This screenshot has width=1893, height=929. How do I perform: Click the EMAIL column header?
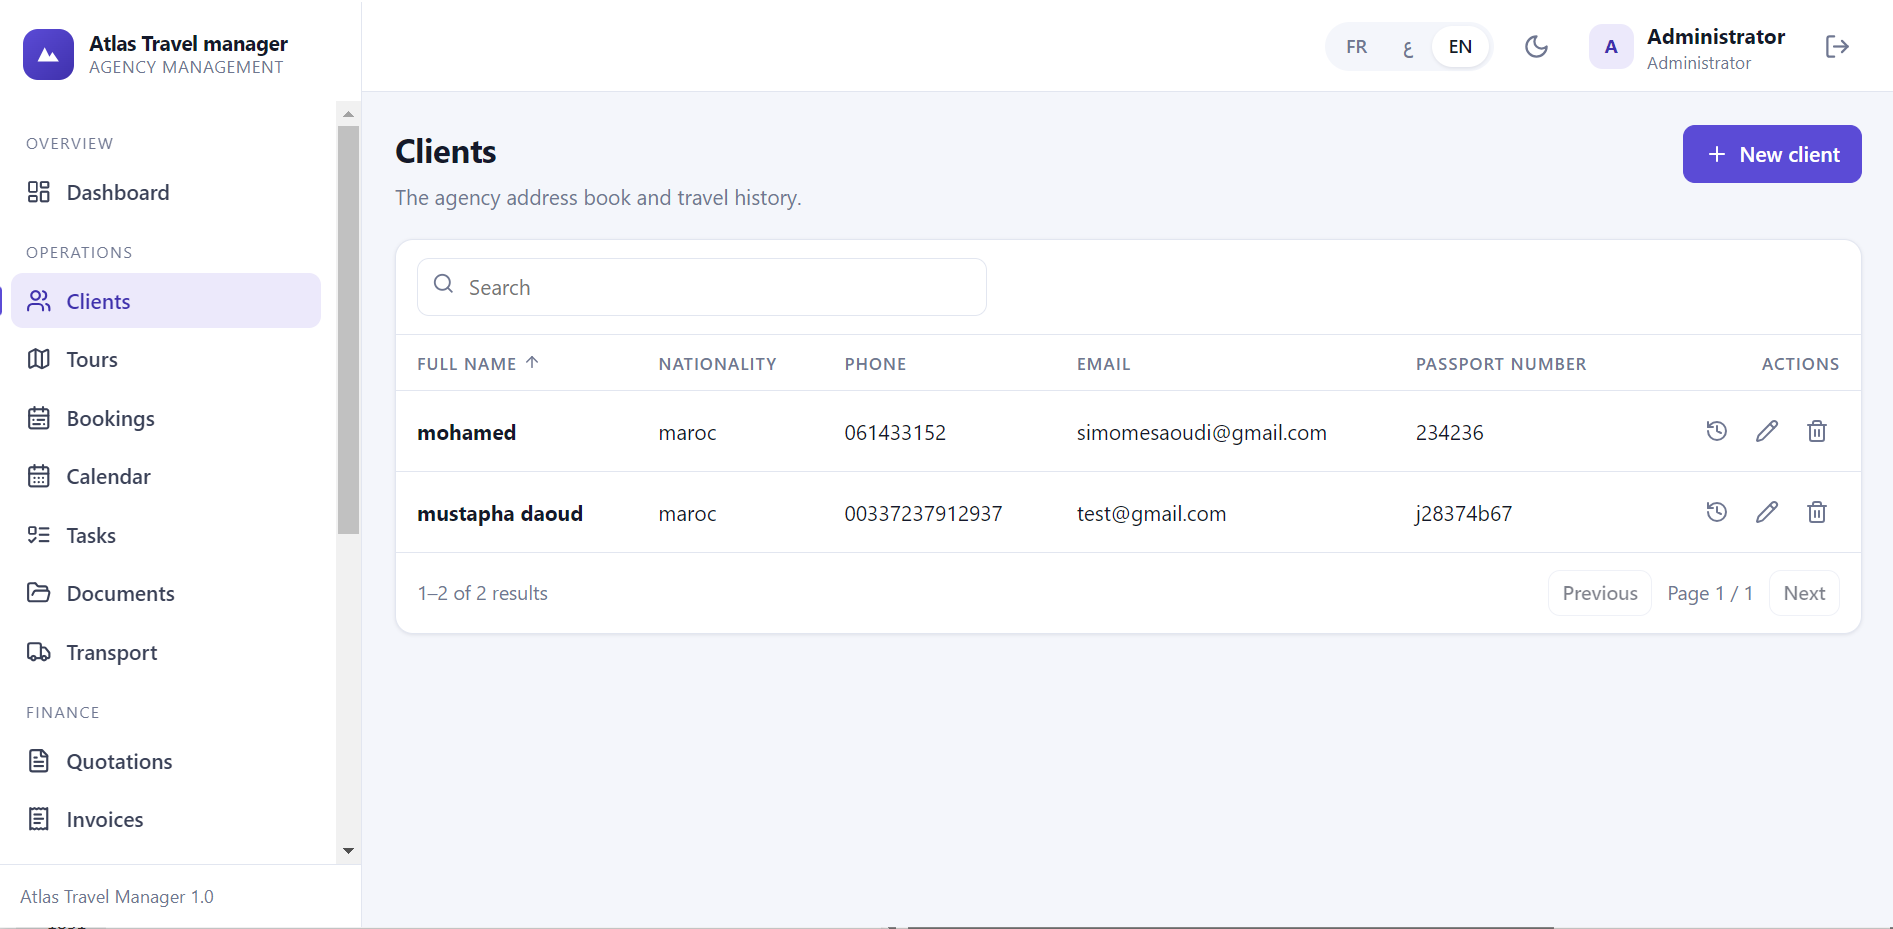point(1103,364)
